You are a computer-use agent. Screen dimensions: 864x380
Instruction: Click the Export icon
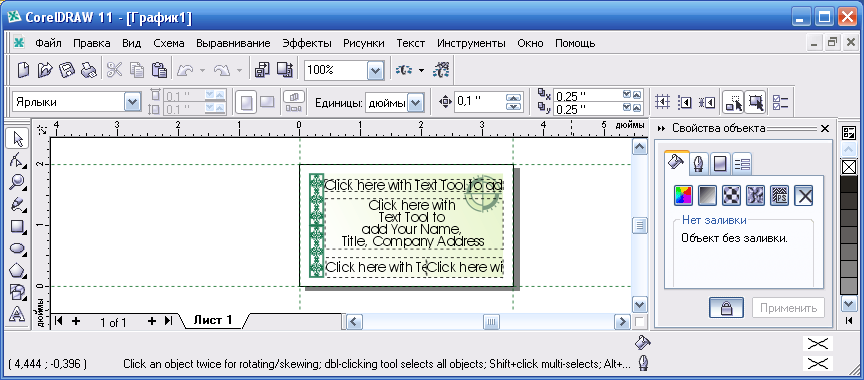pyautogui.click(x=284, y=70)
